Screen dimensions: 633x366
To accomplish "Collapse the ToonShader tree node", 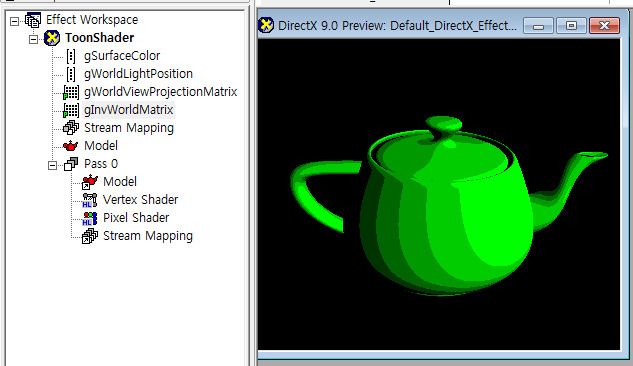I will (x=34, y=39).
